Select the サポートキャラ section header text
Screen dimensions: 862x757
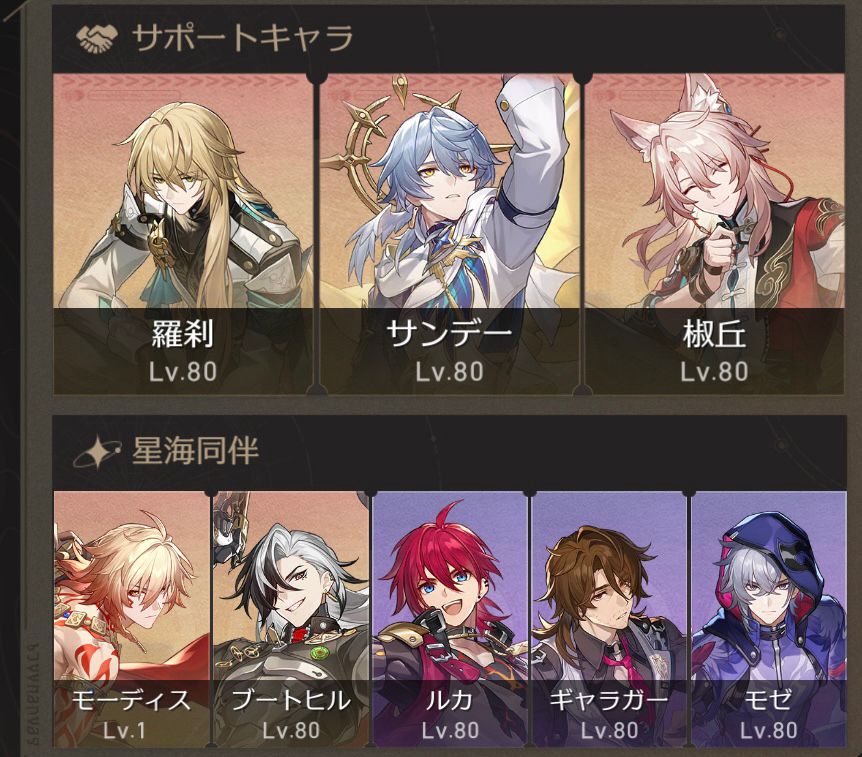click(242, 38)
